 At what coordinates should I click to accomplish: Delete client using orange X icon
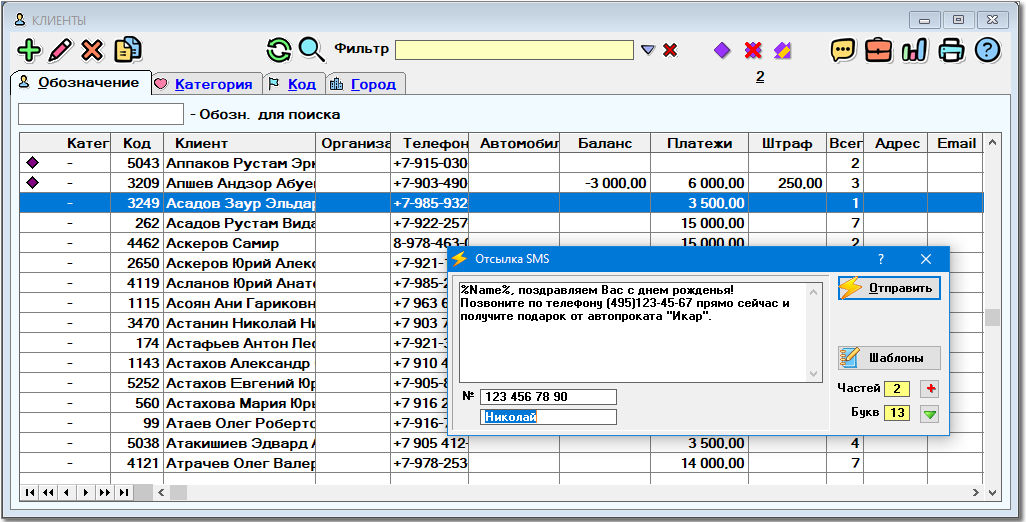coord(92,50)
